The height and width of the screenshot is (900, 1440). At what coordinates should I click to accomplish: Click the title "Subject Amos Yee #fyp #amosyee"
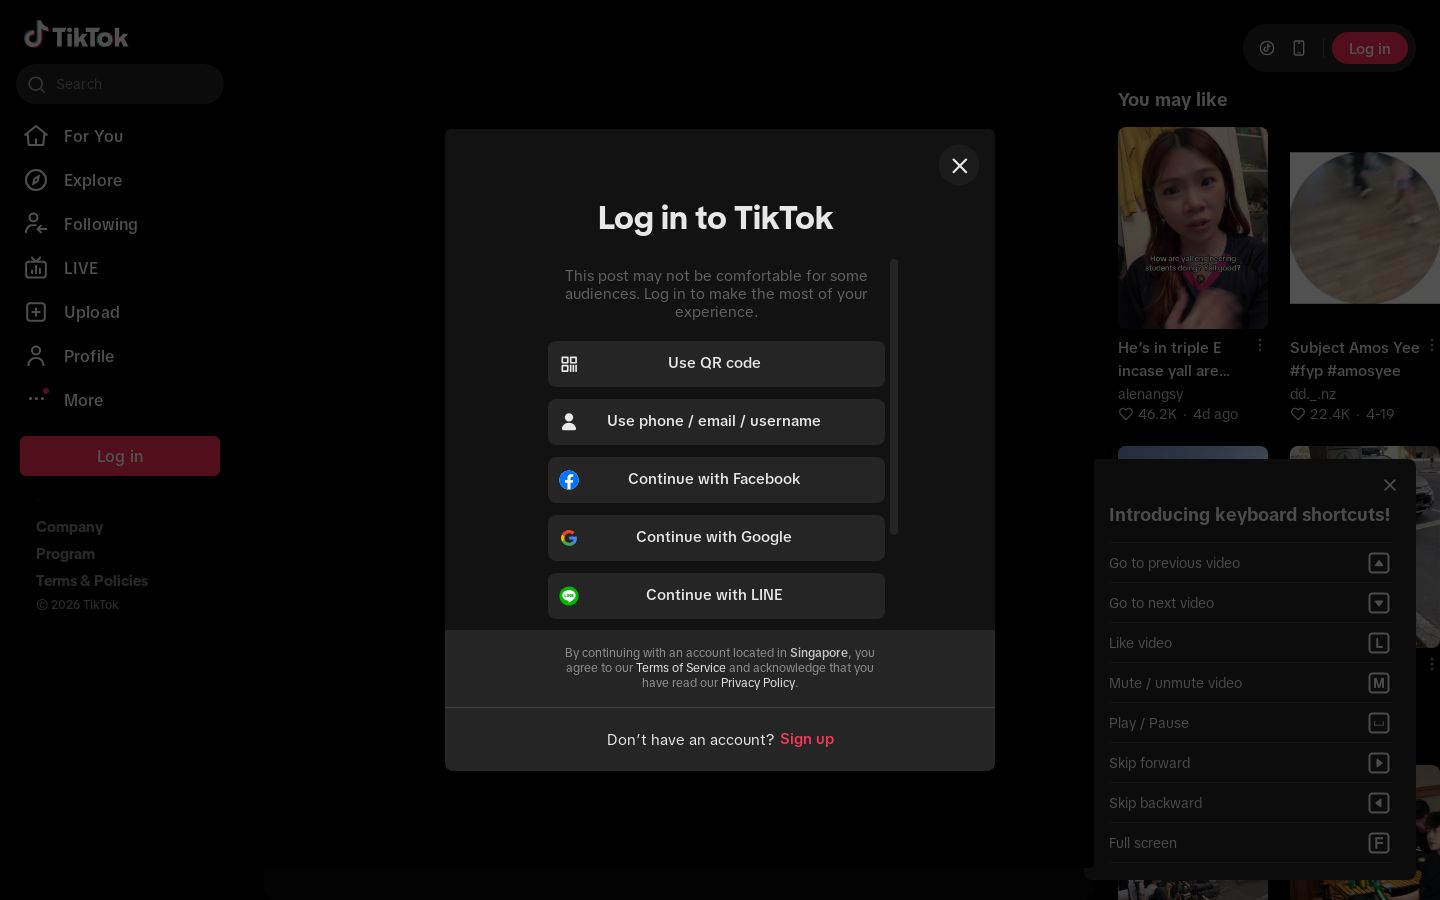(1355, 359)
